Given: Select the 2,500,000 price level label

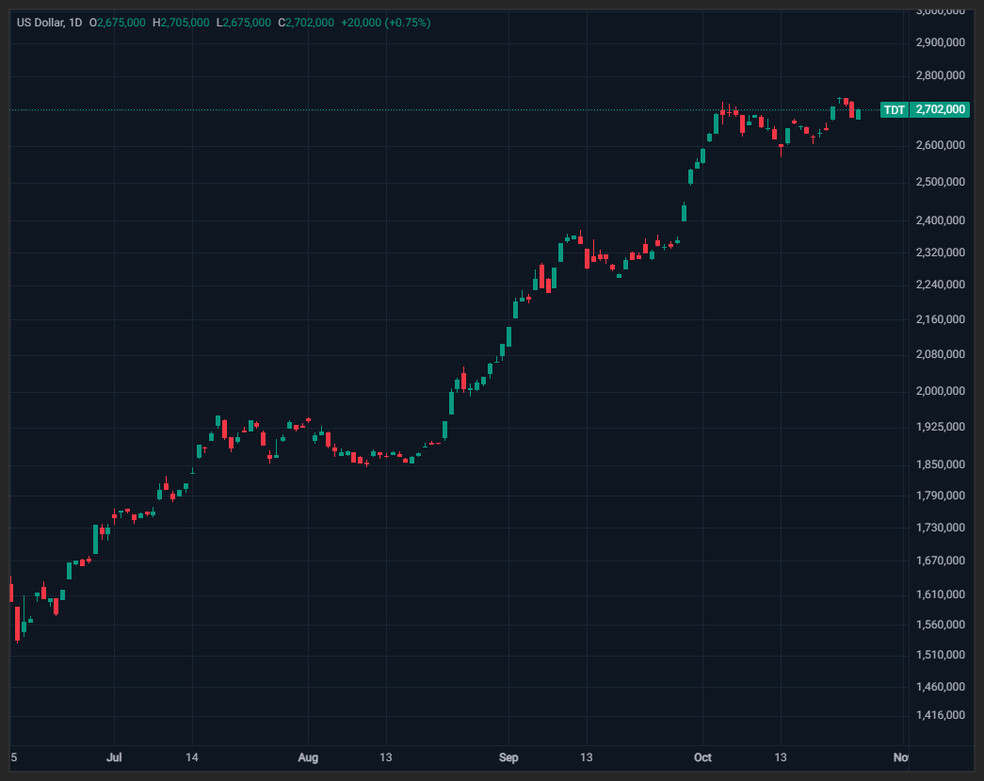Looking at the screenshot, I should pyautogui.click(x=940, y=182).
